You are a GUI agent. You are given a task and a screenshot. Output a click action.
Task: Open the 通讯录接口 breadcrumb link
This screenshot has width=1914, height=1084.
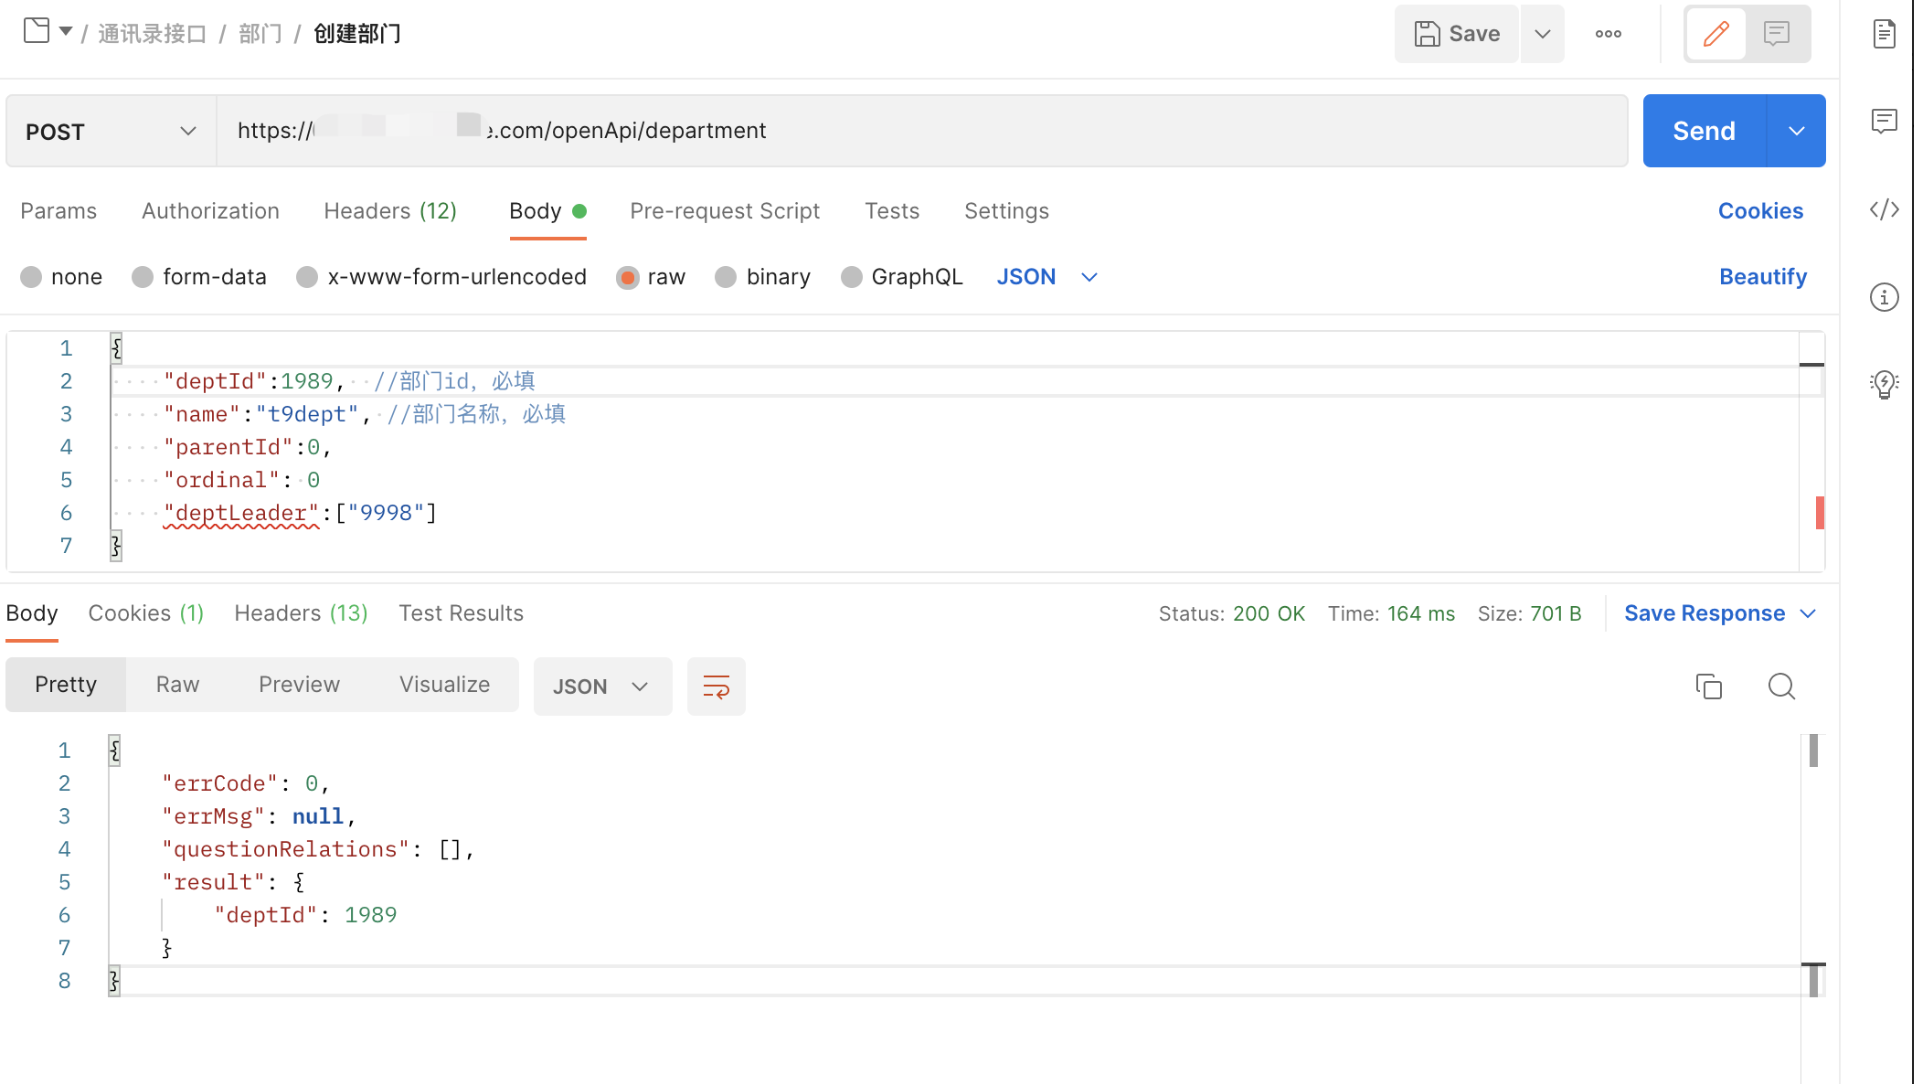pos(151,34)
